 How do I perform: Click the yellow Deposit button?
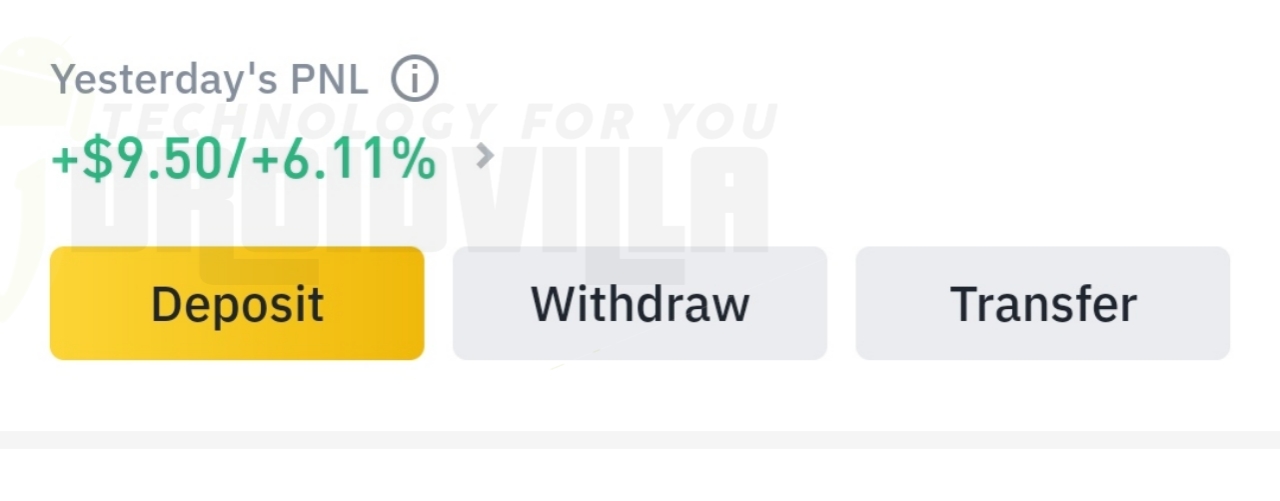click(x=237, y=303)
